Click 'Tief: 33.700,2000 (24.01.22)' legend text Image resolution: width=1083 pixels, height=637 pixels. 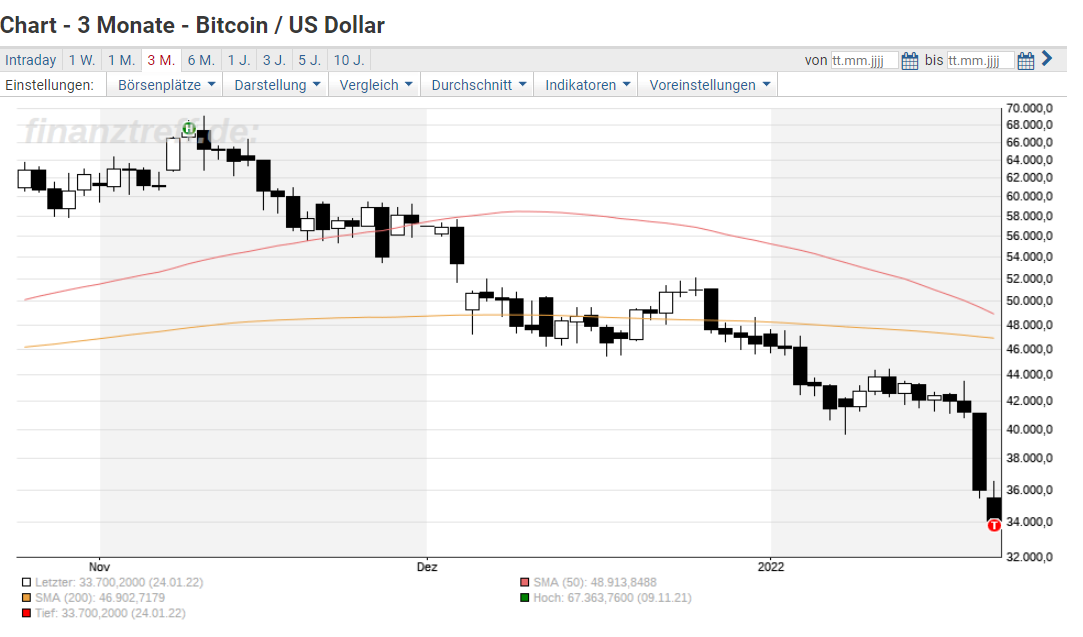pos(111,613)
